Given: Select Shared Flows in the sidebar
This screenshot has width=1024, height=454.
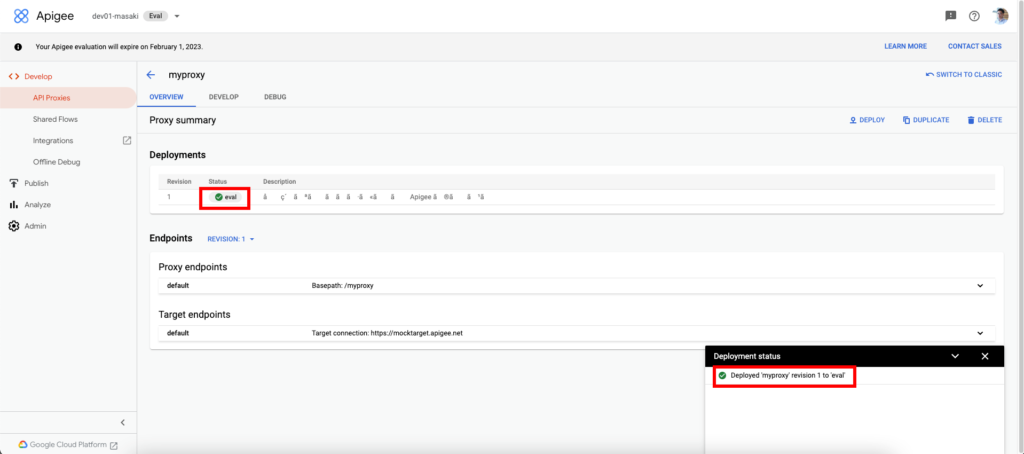Looking at the screenshot, I should 55,119.
